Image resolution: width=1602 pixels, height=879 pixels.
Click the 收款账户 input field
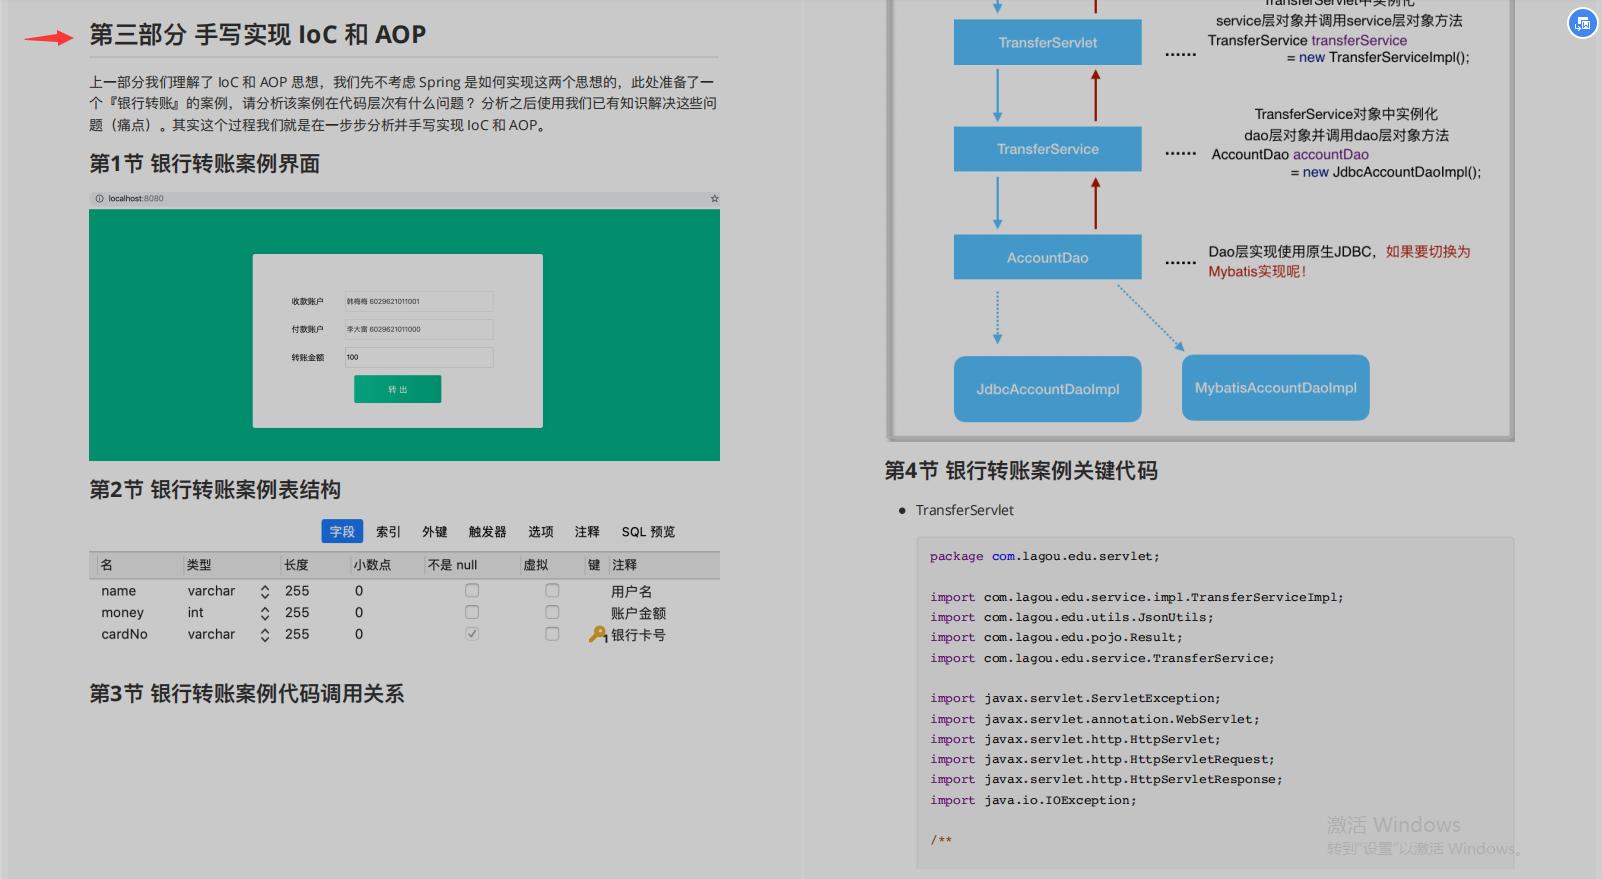(418, 301)
